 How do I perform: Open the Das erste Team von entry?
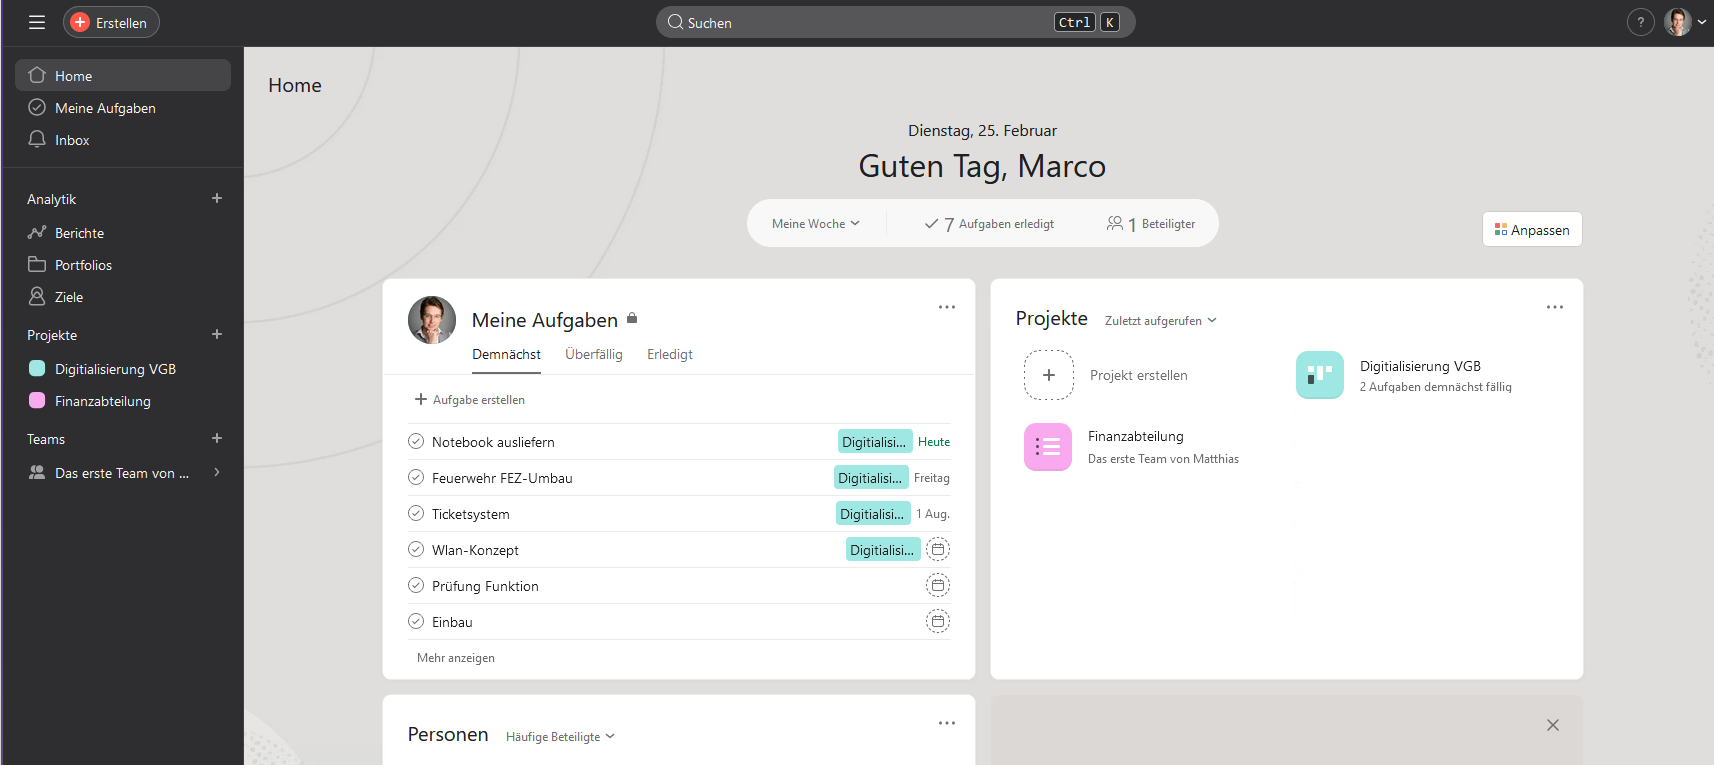(x=121, y=473)
